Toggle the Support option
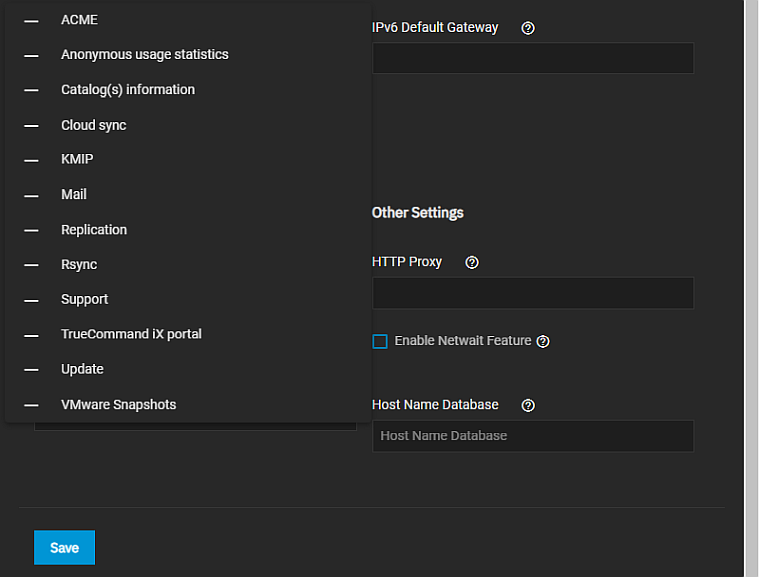Screen dimensions: 759x577 click(84, 299)
